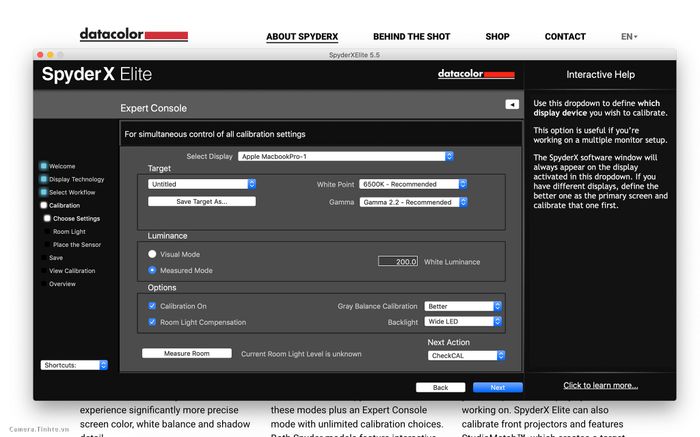Select Choose Settings sub-step
The image size is (700, 437).
coord(76,218)
